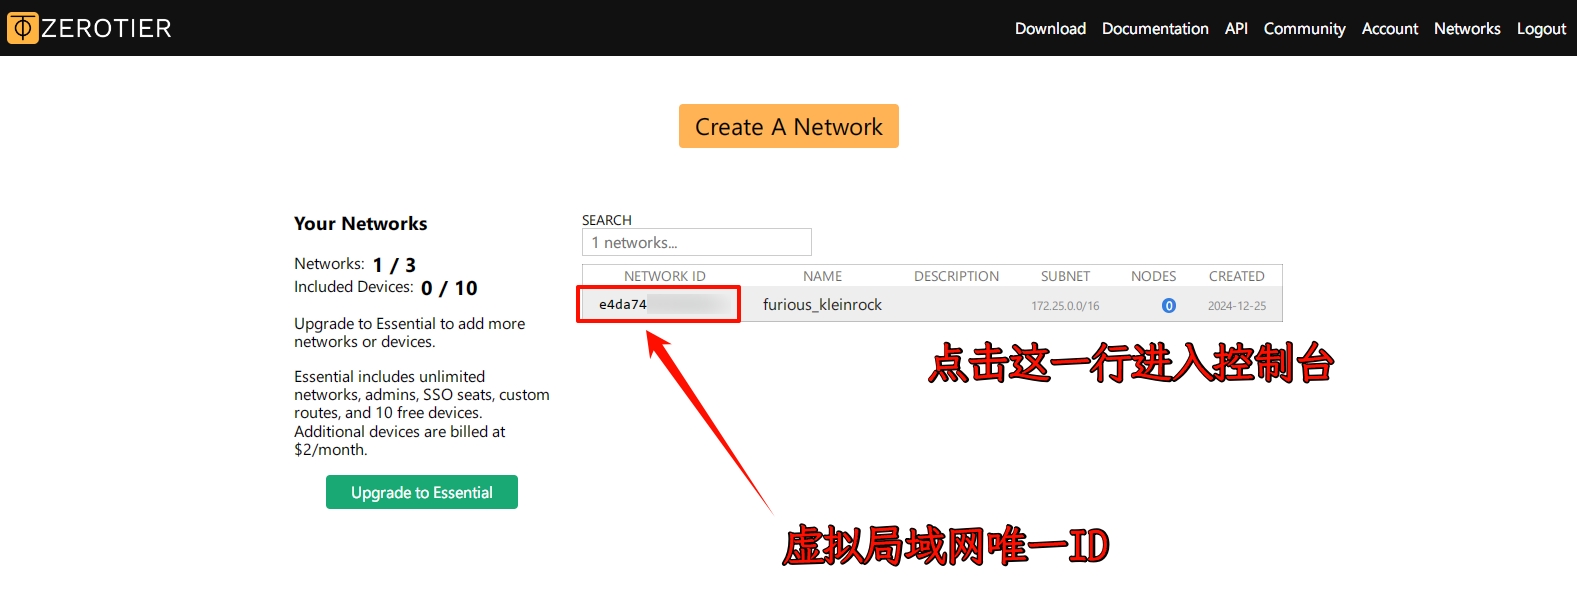Open network ID e4da74 row
Image resolution: width=1577 pixels, height=605 pixels.
932,305
